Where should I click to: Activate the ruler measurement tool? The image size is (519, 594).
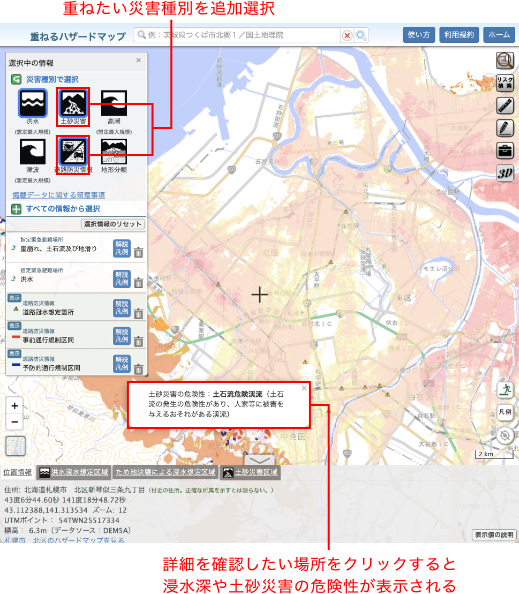tap(505, 106)
